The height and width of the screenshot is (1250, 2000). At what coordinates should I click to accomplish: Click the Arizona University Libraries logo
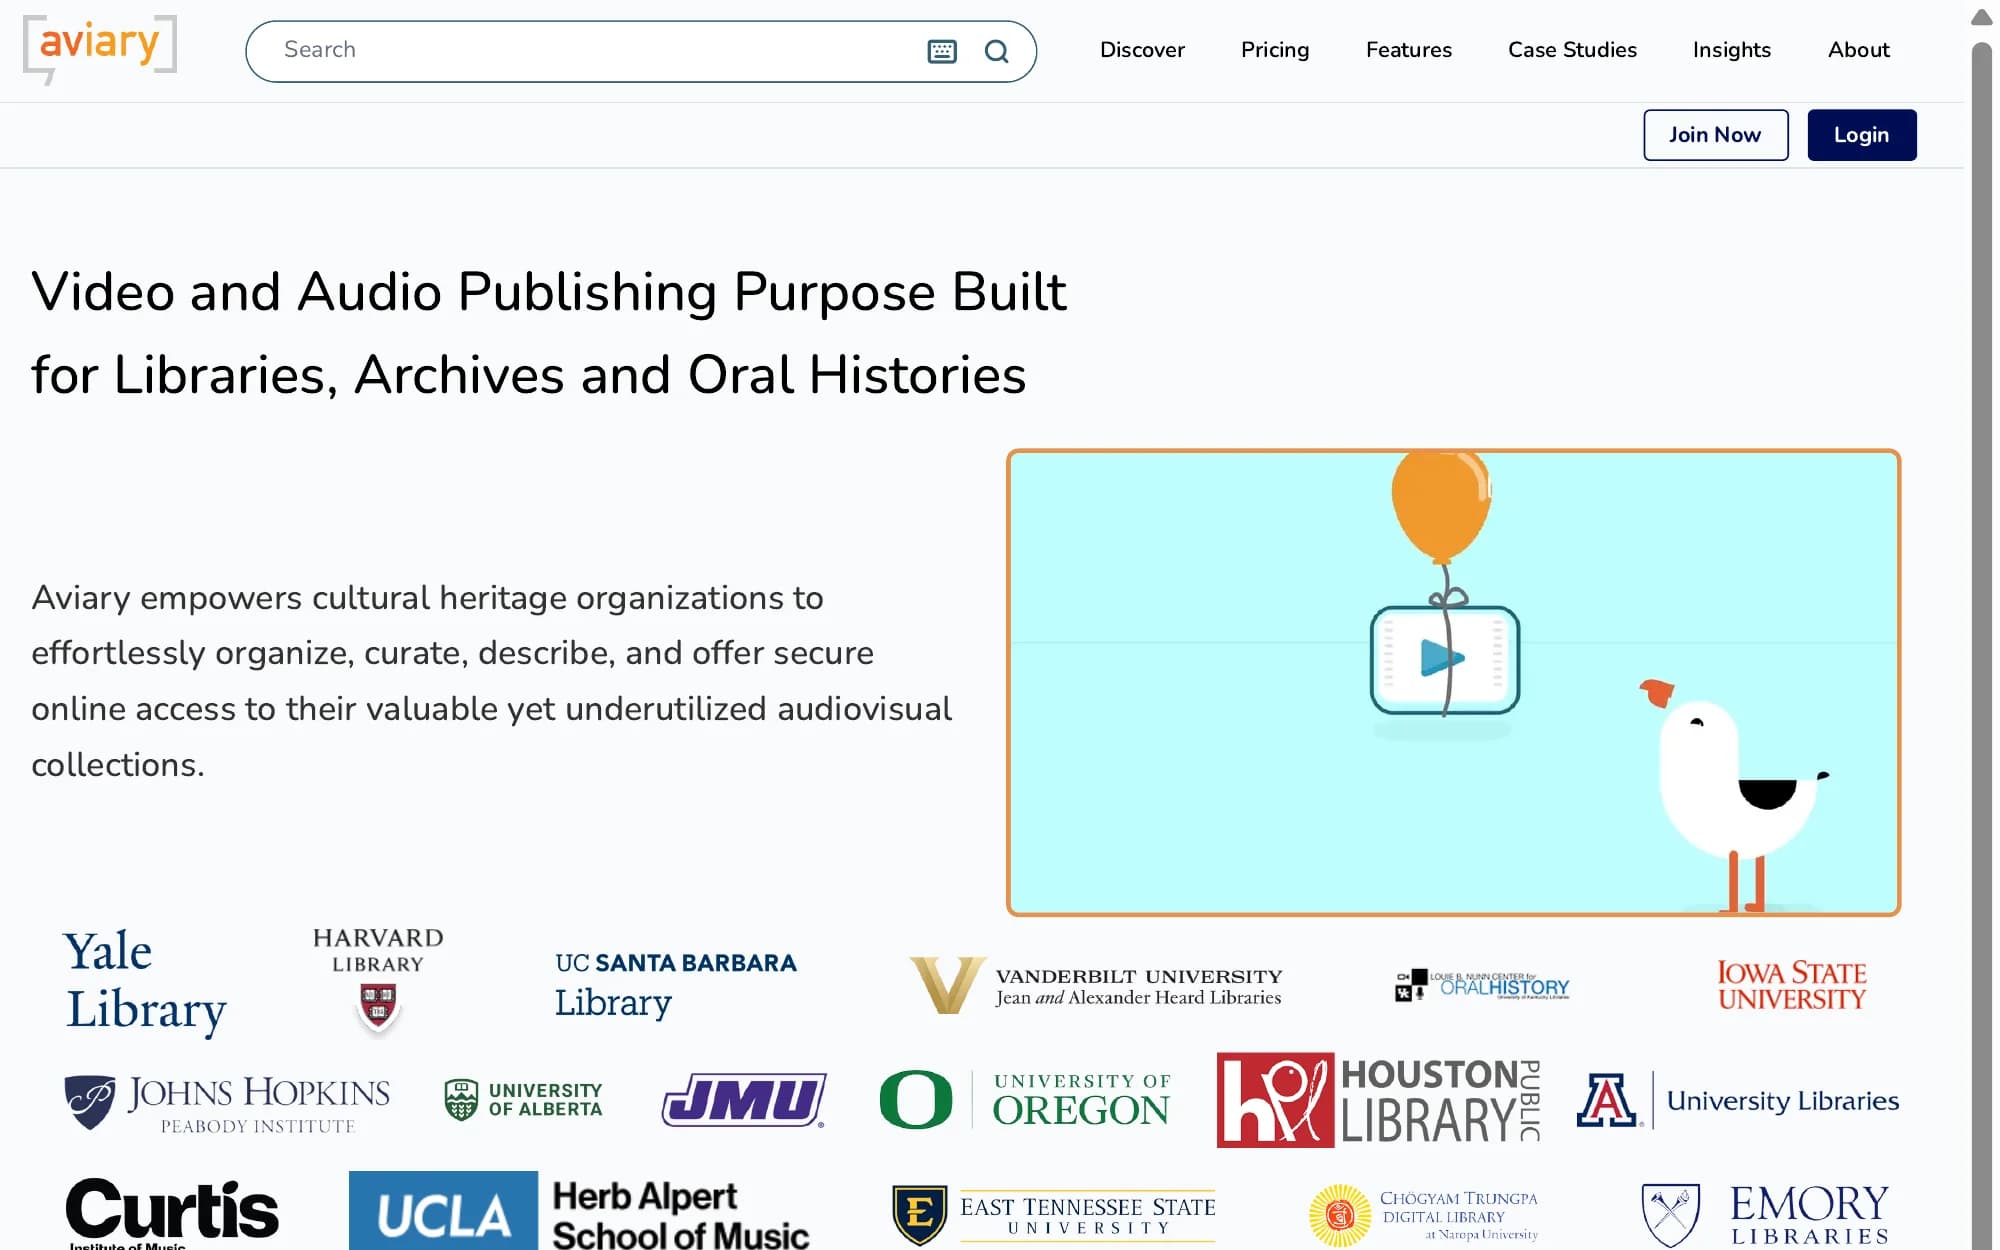(1738, 1100)
